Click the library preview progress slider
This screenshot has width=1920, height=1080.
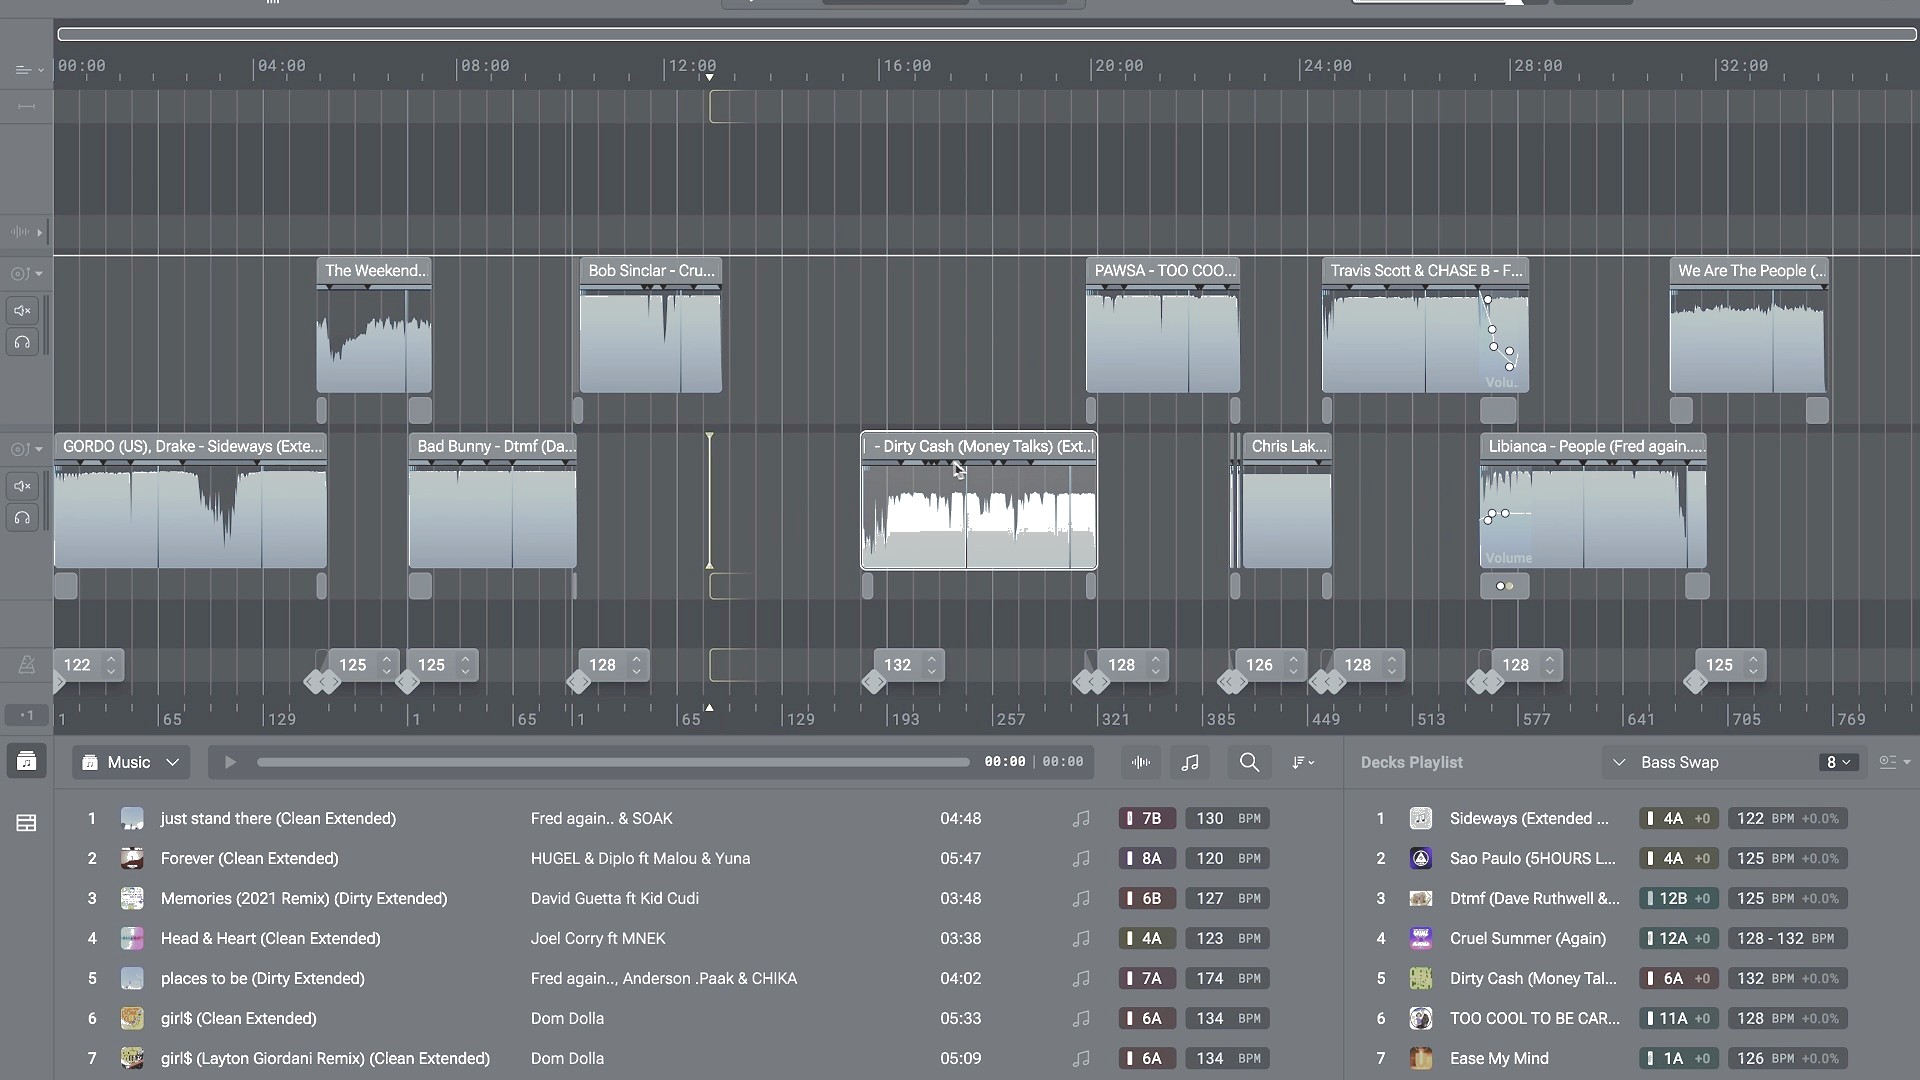point(612,762)
